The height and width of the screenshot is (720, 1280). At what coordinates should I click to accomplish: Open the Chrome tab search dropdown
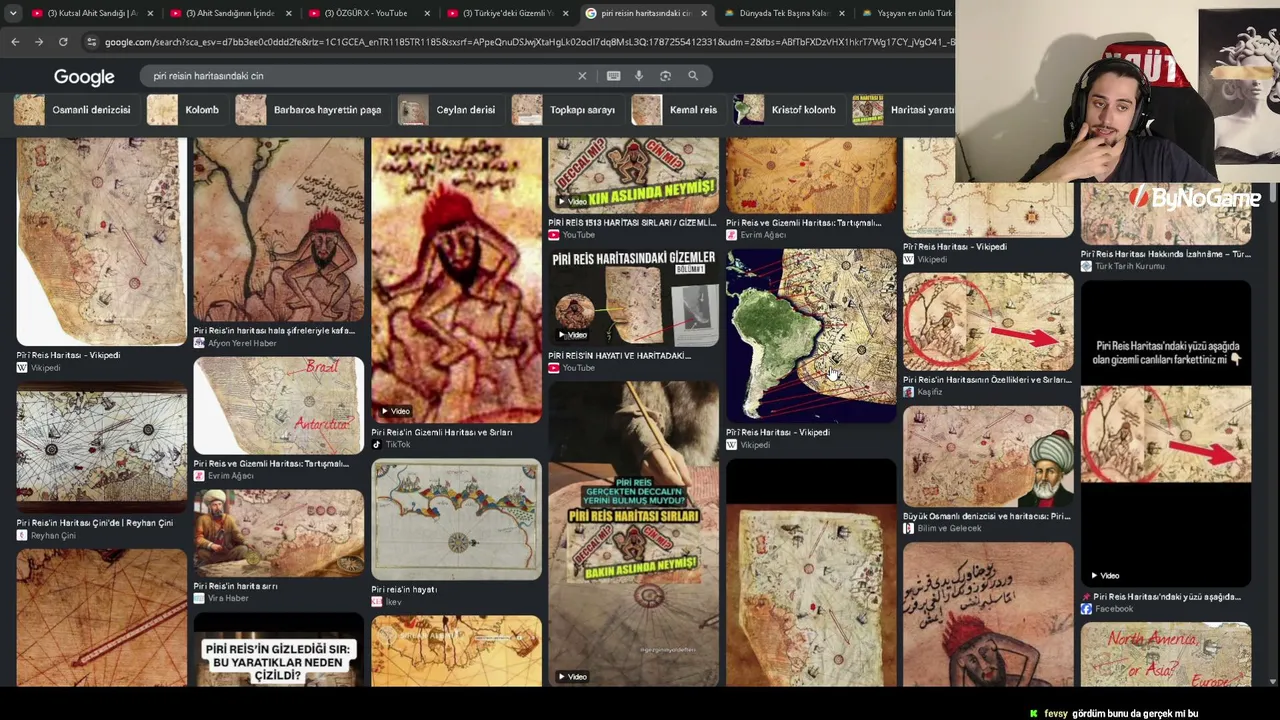point(13,13)
